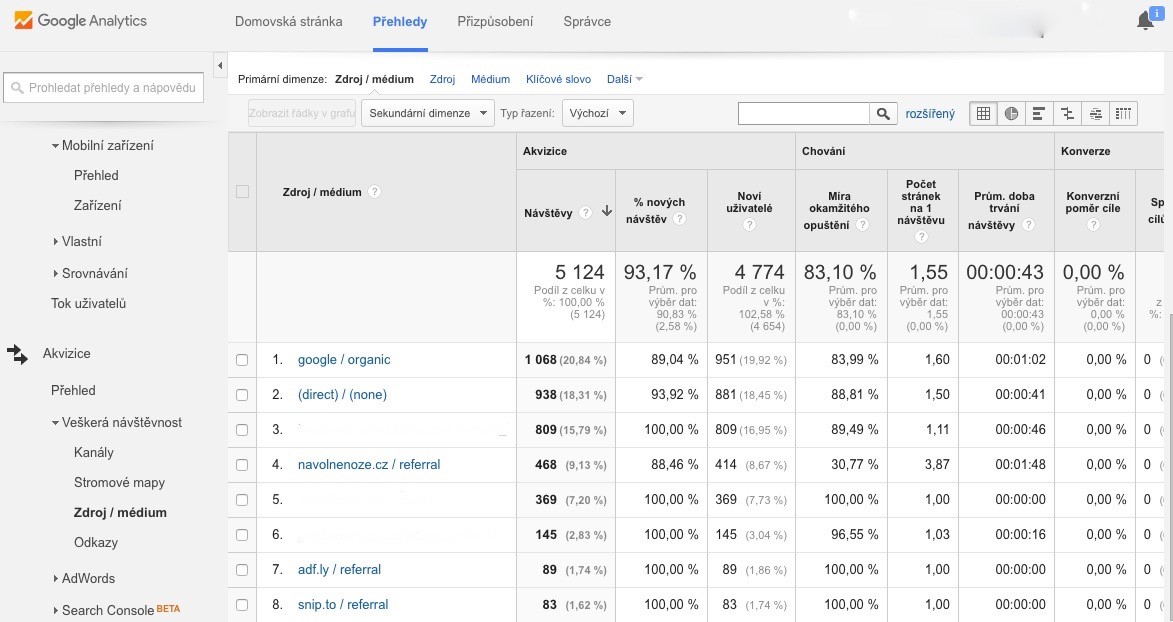Open the google / organic source link
The height and width of the screenshot is (622, 1173).
344,359
